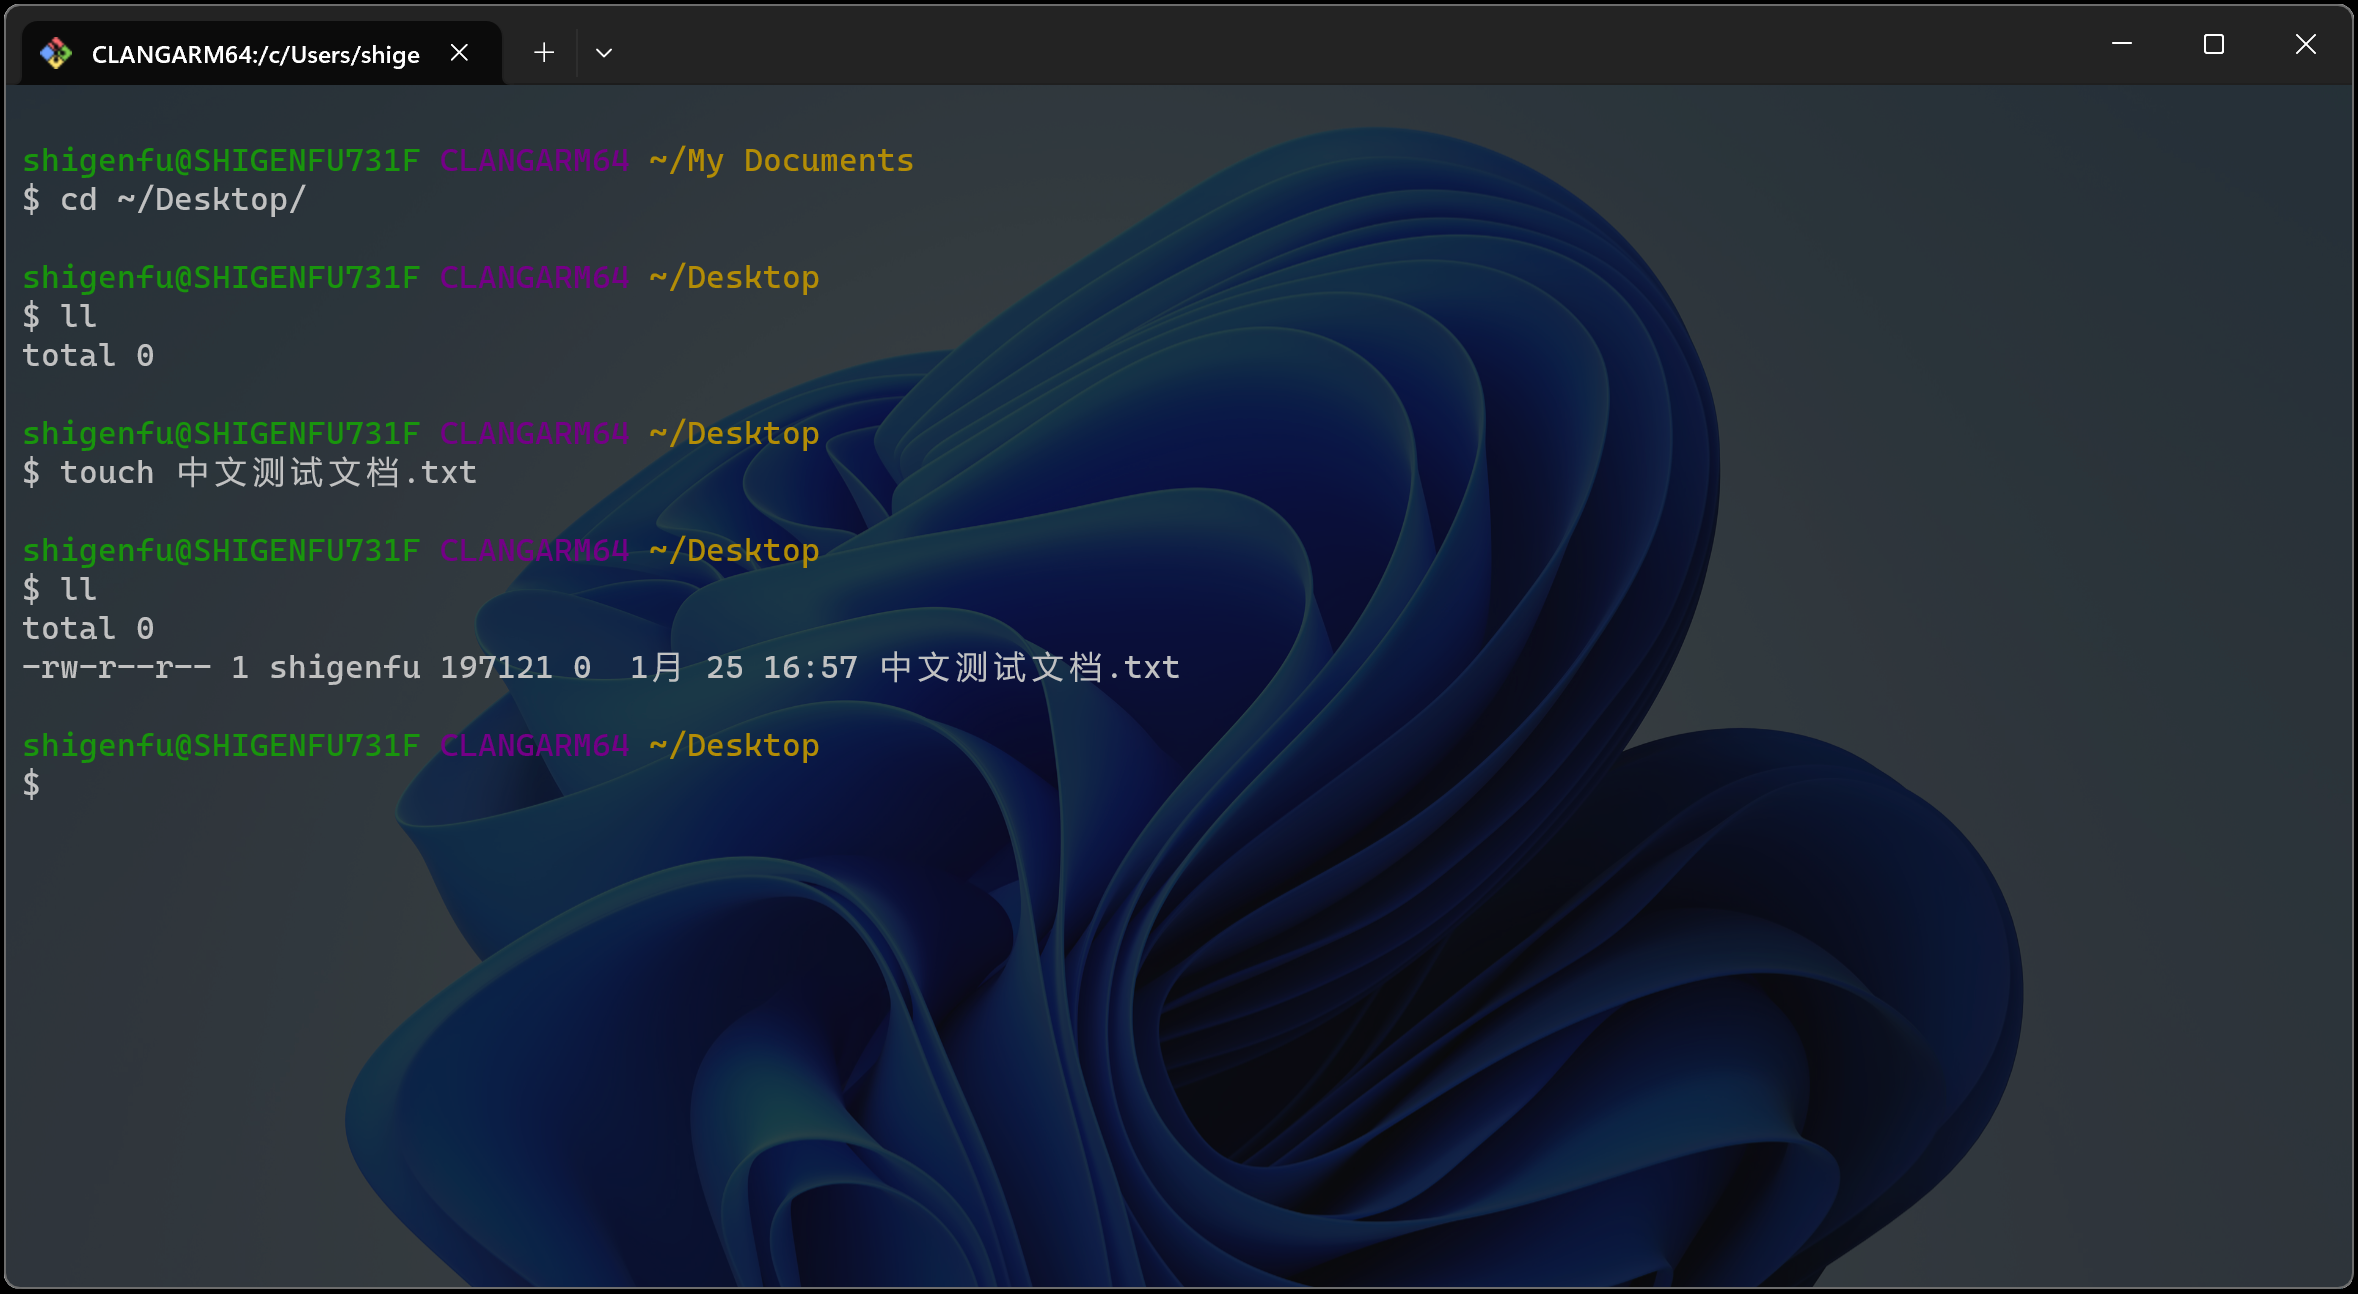Screen dimensions: 2358x1294
Task: Click the touch 中文测试文档.txt command line
Action: (x=250, y=472)
